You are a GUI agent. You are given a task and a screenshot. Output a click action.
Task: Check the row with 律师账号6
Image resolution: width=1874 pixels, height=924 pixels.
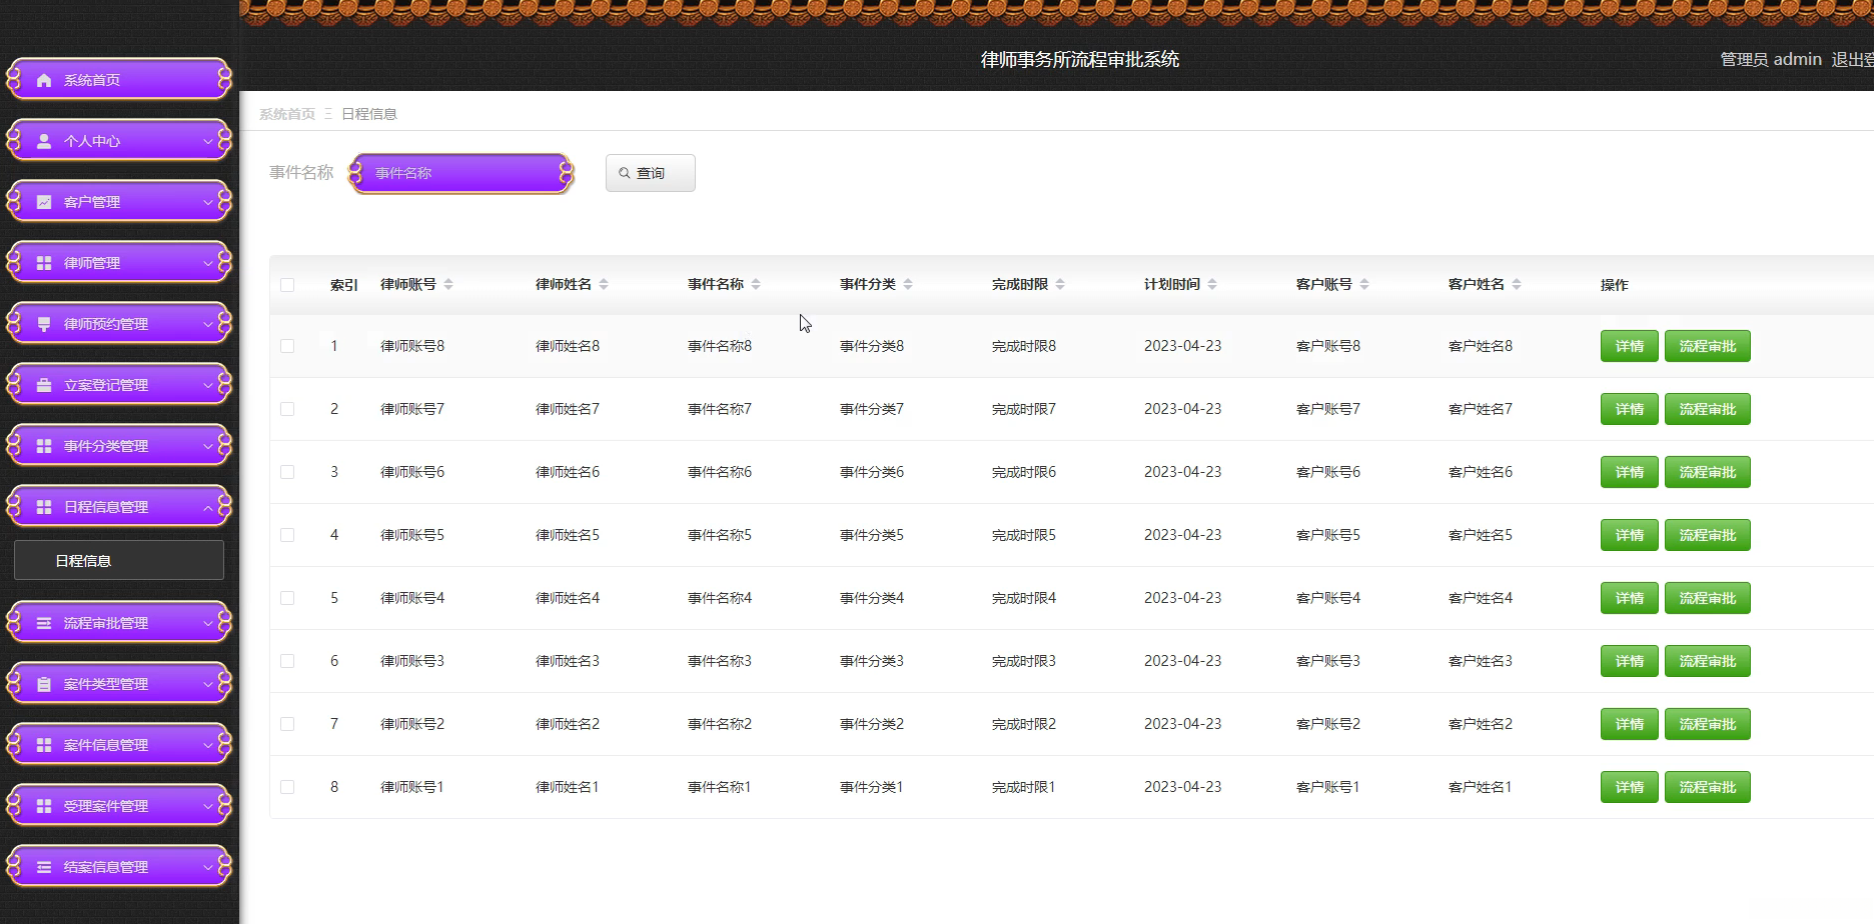coord(287,472)
